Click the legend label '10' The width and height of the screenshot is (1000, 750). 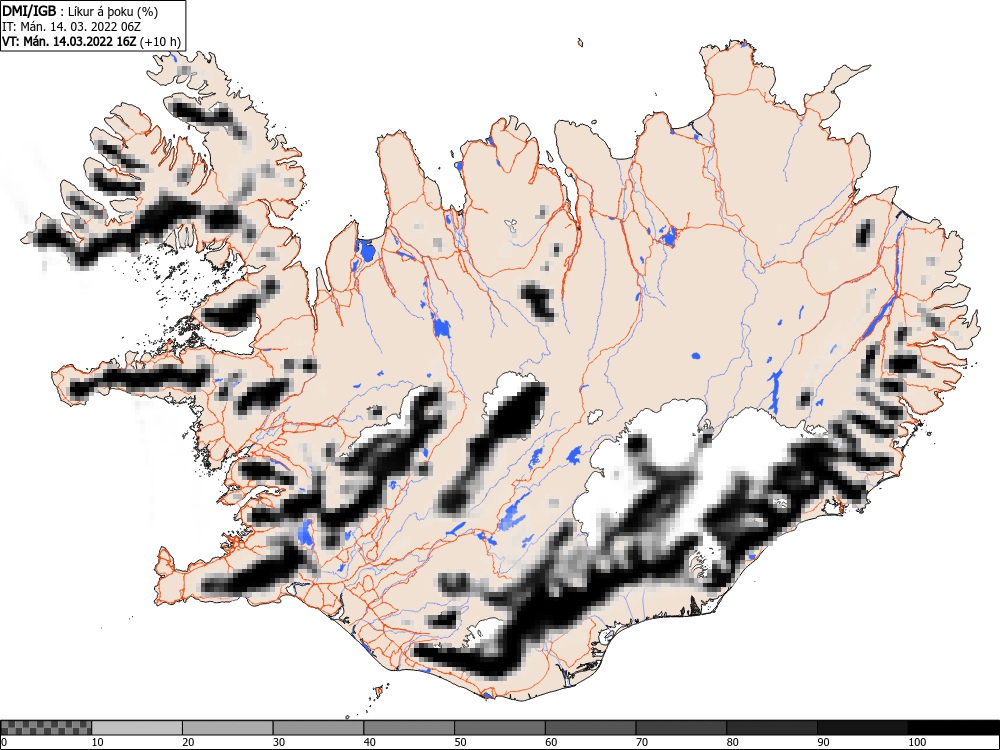point(98,742)
